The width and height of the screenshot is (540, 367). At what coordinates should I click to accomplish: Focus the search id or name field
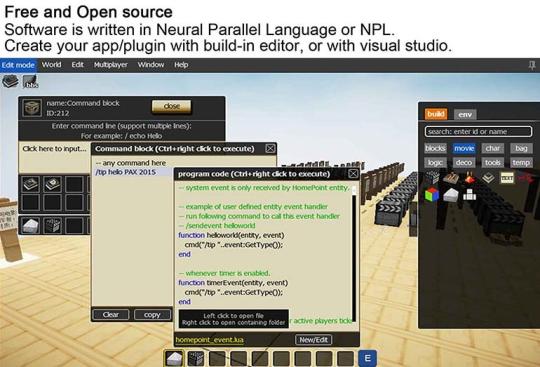478,132
